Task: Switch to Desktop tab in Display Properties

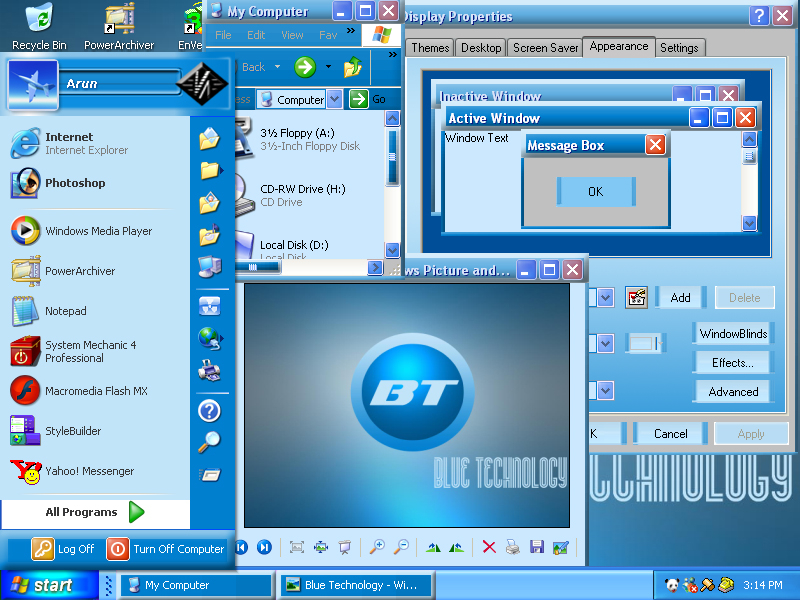Action: coord(481,47)
